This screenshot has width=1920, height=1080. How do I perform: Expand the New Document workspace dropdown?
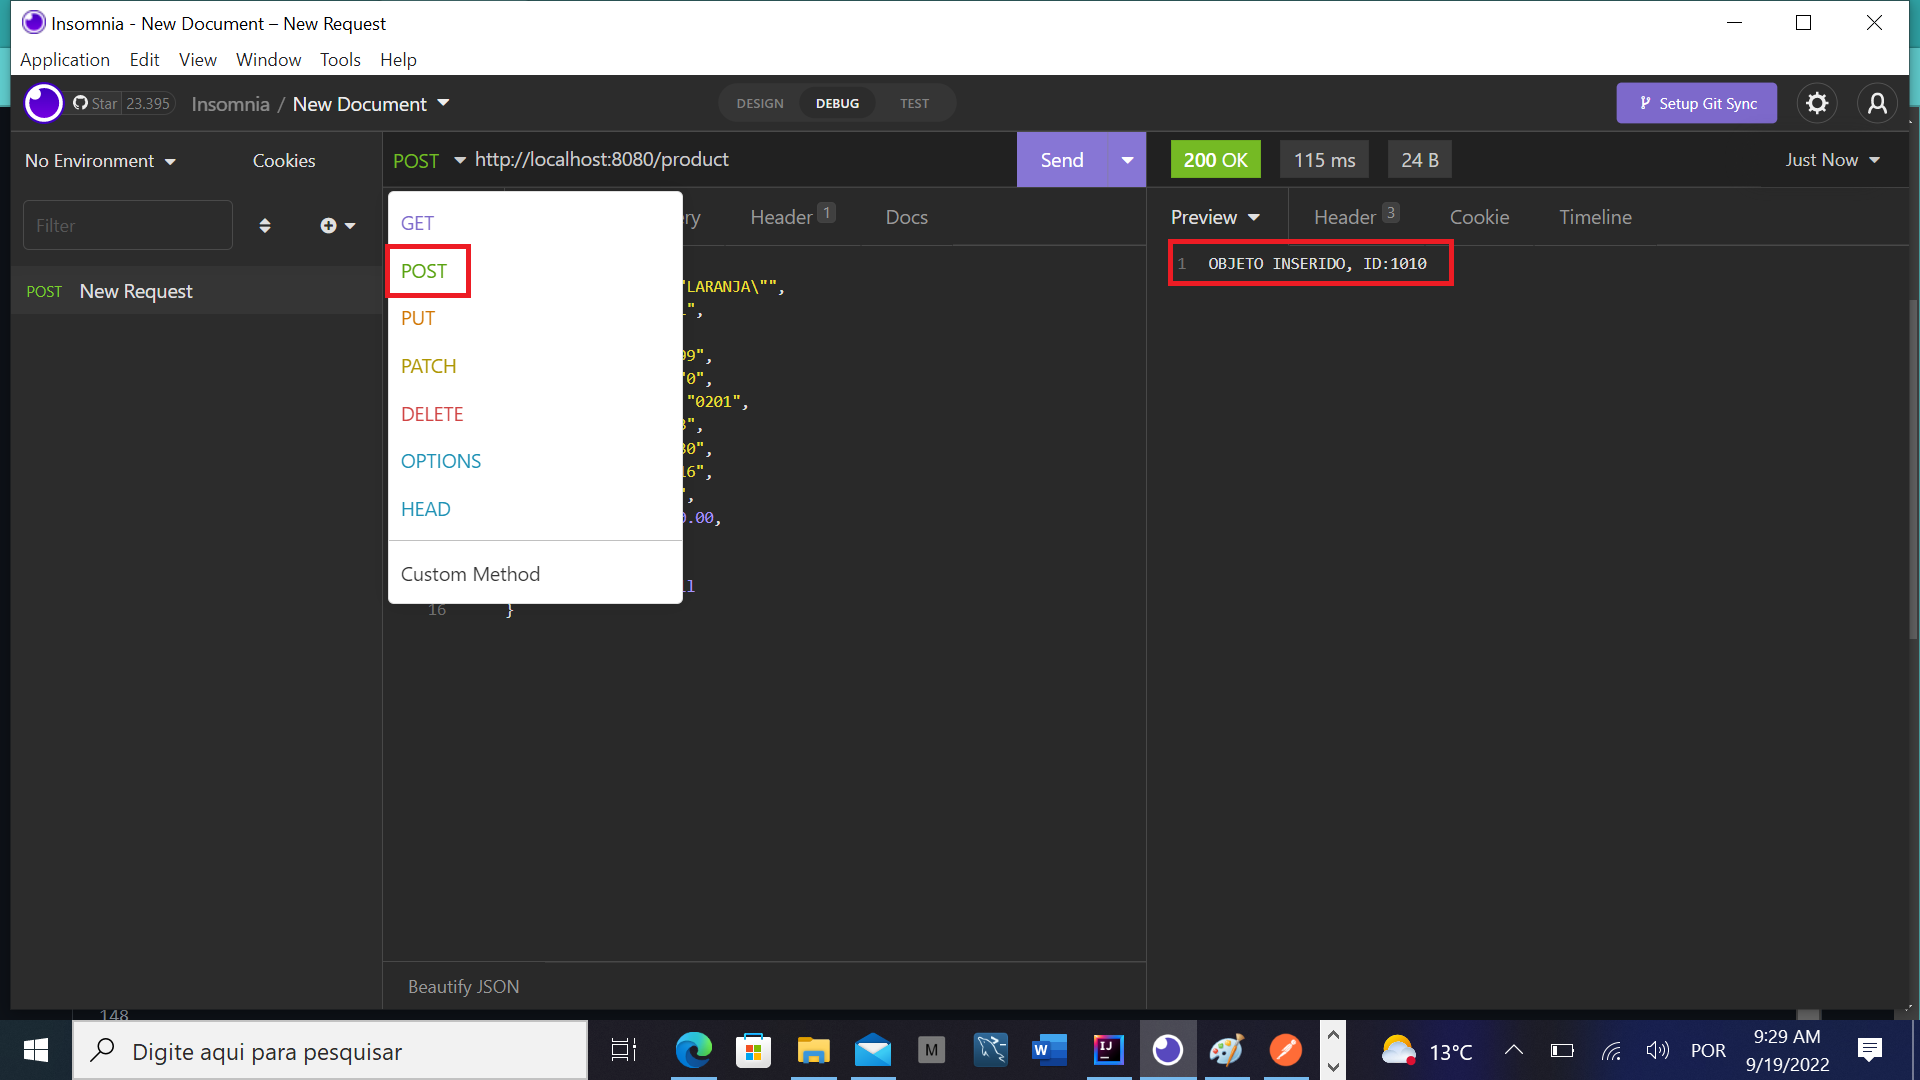coord(369,103)
